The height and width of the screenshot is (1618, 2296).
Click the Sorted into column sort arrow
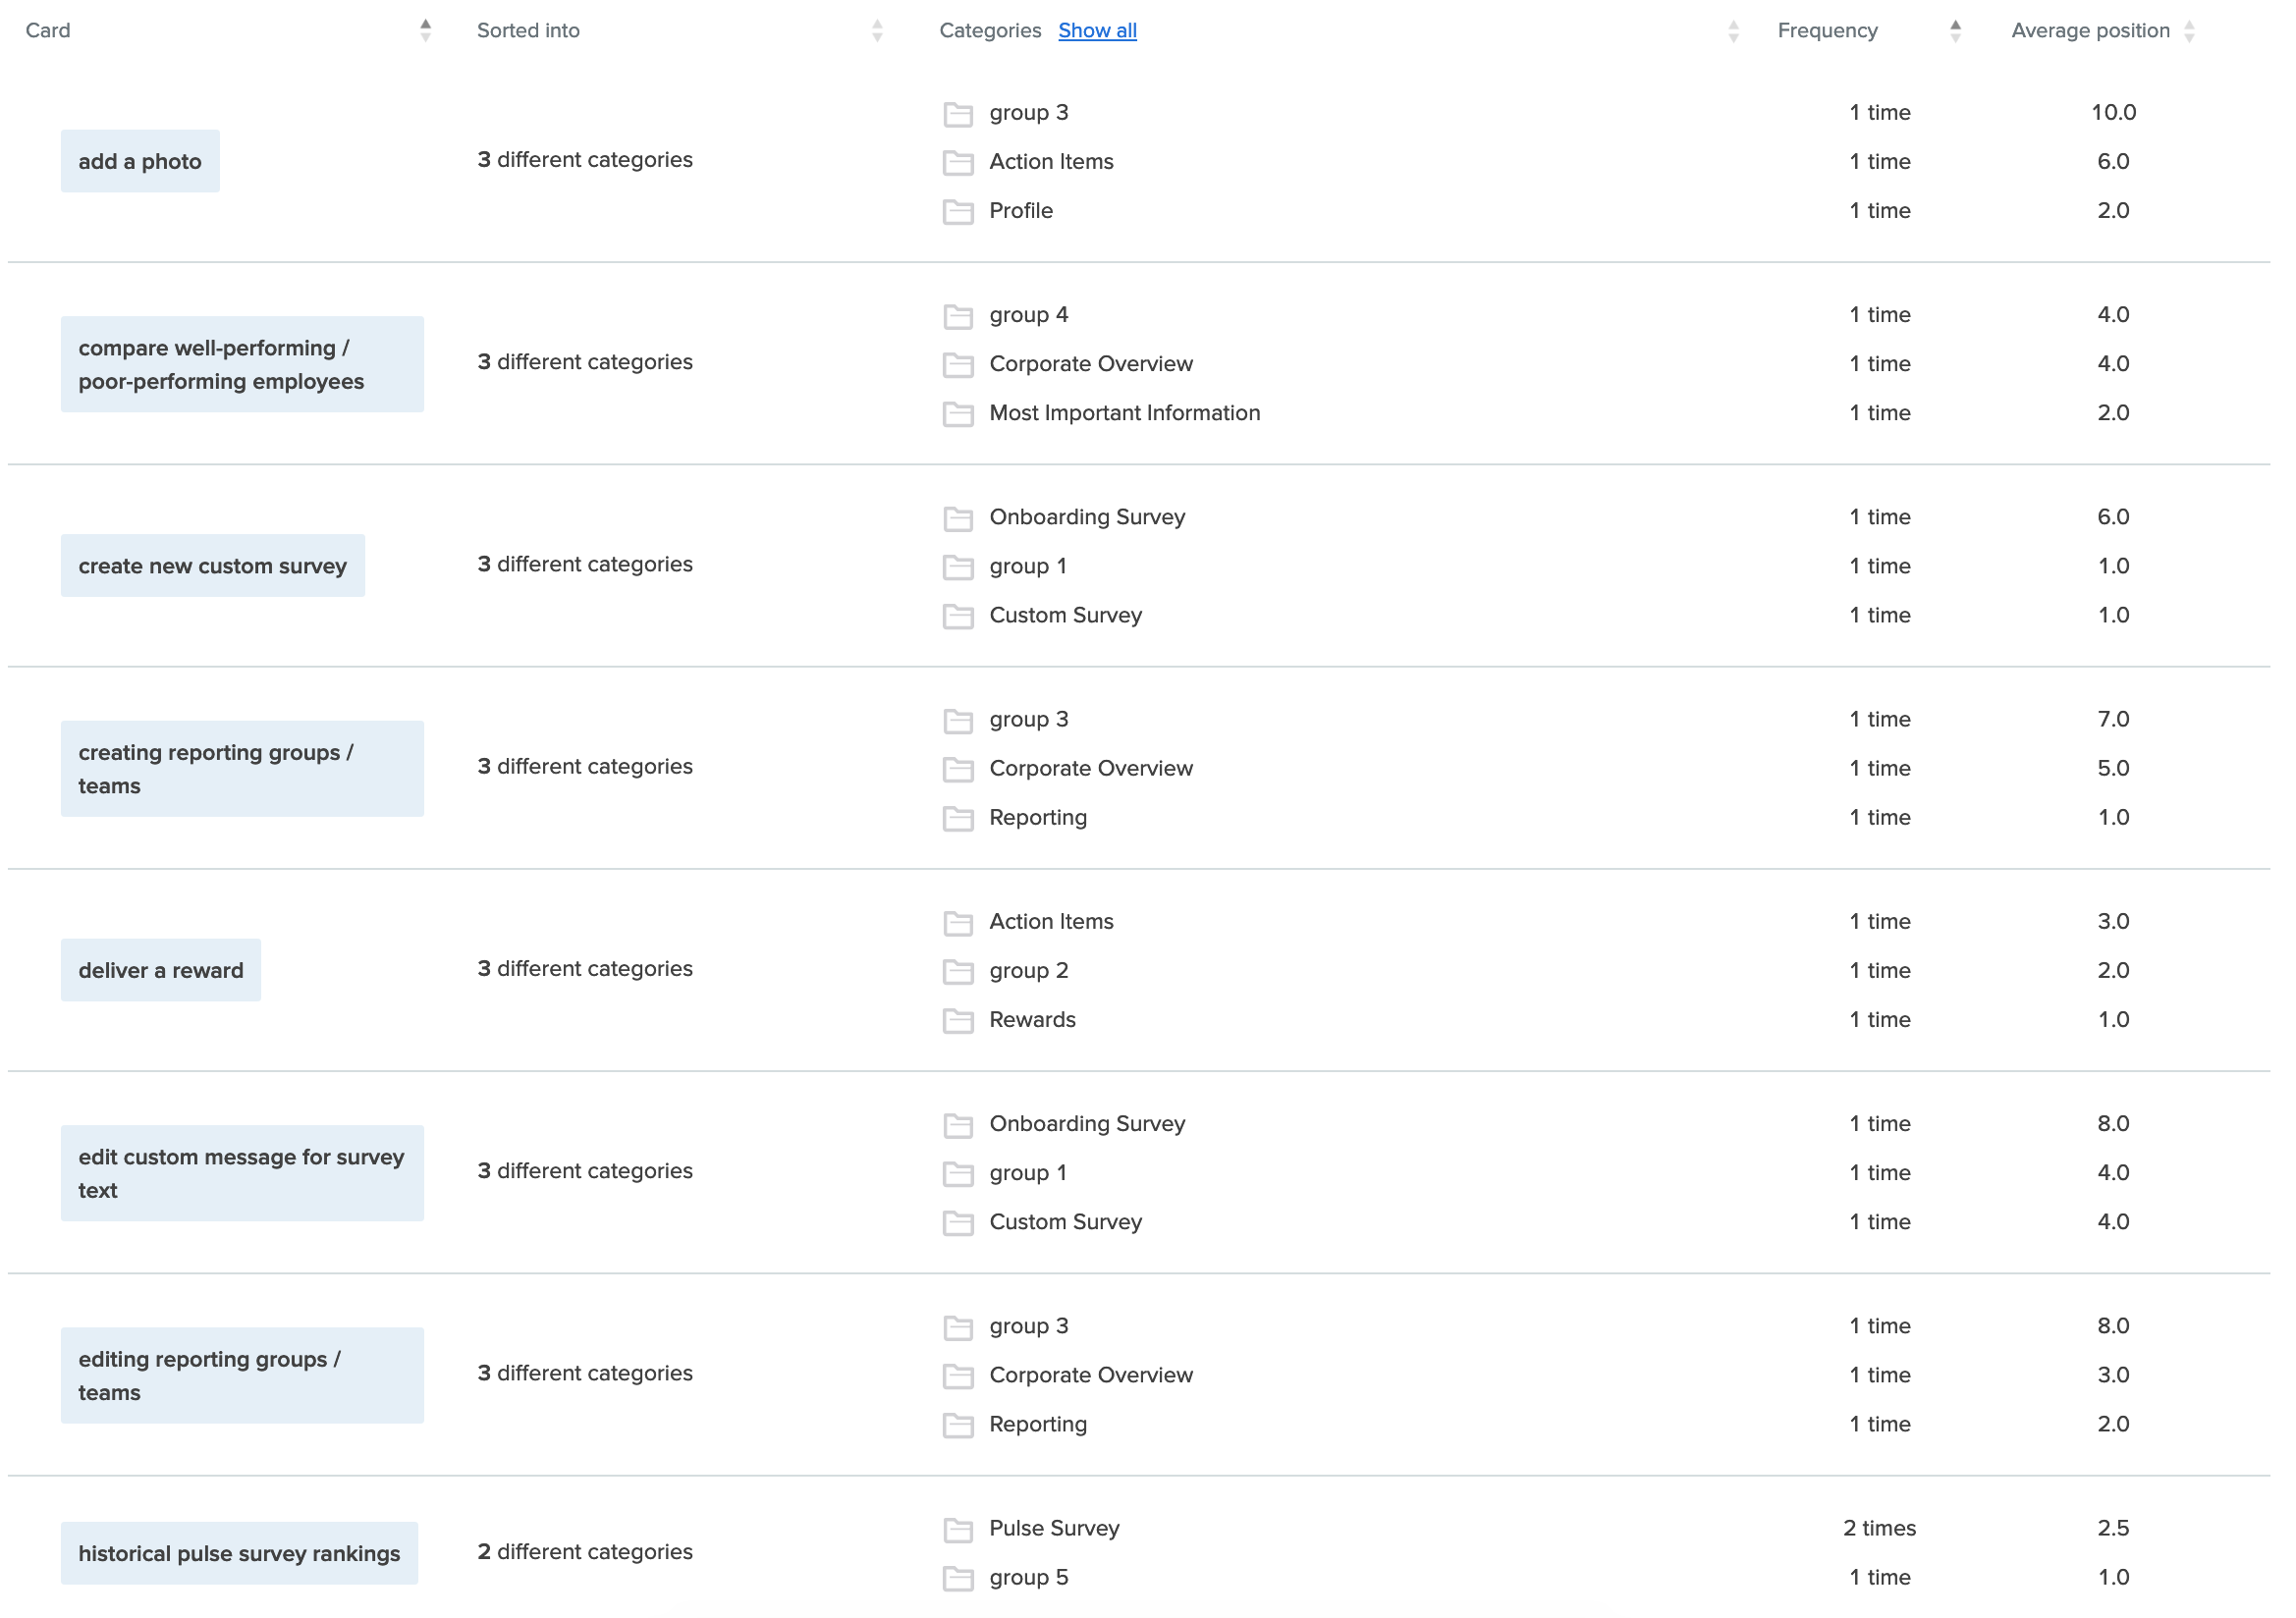(x=876, y=31)
